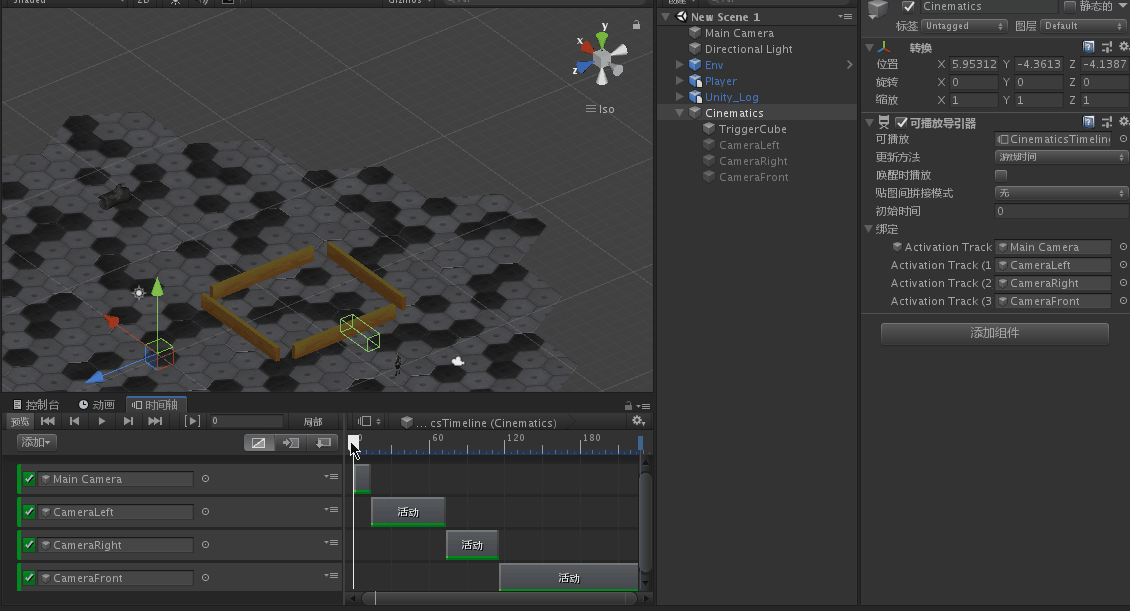Viewport: 1130px width, 611px height.
Task: Open the Default layer dropdown
Action: pos(1084,26)
